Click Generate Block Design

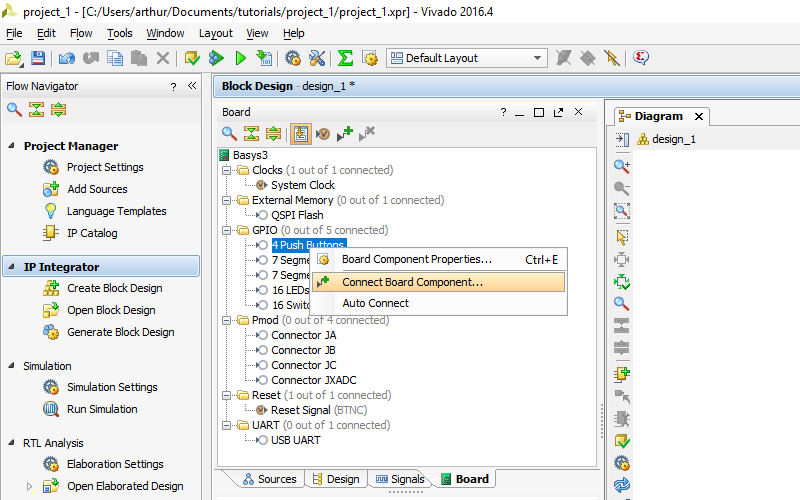(x=121, y=332)
